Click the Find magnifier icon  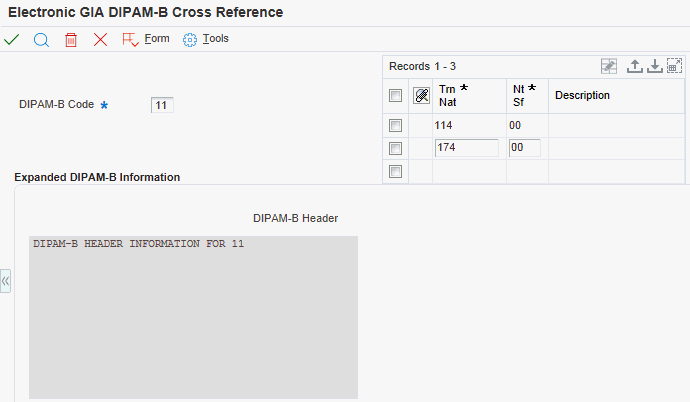coord(41,40)
